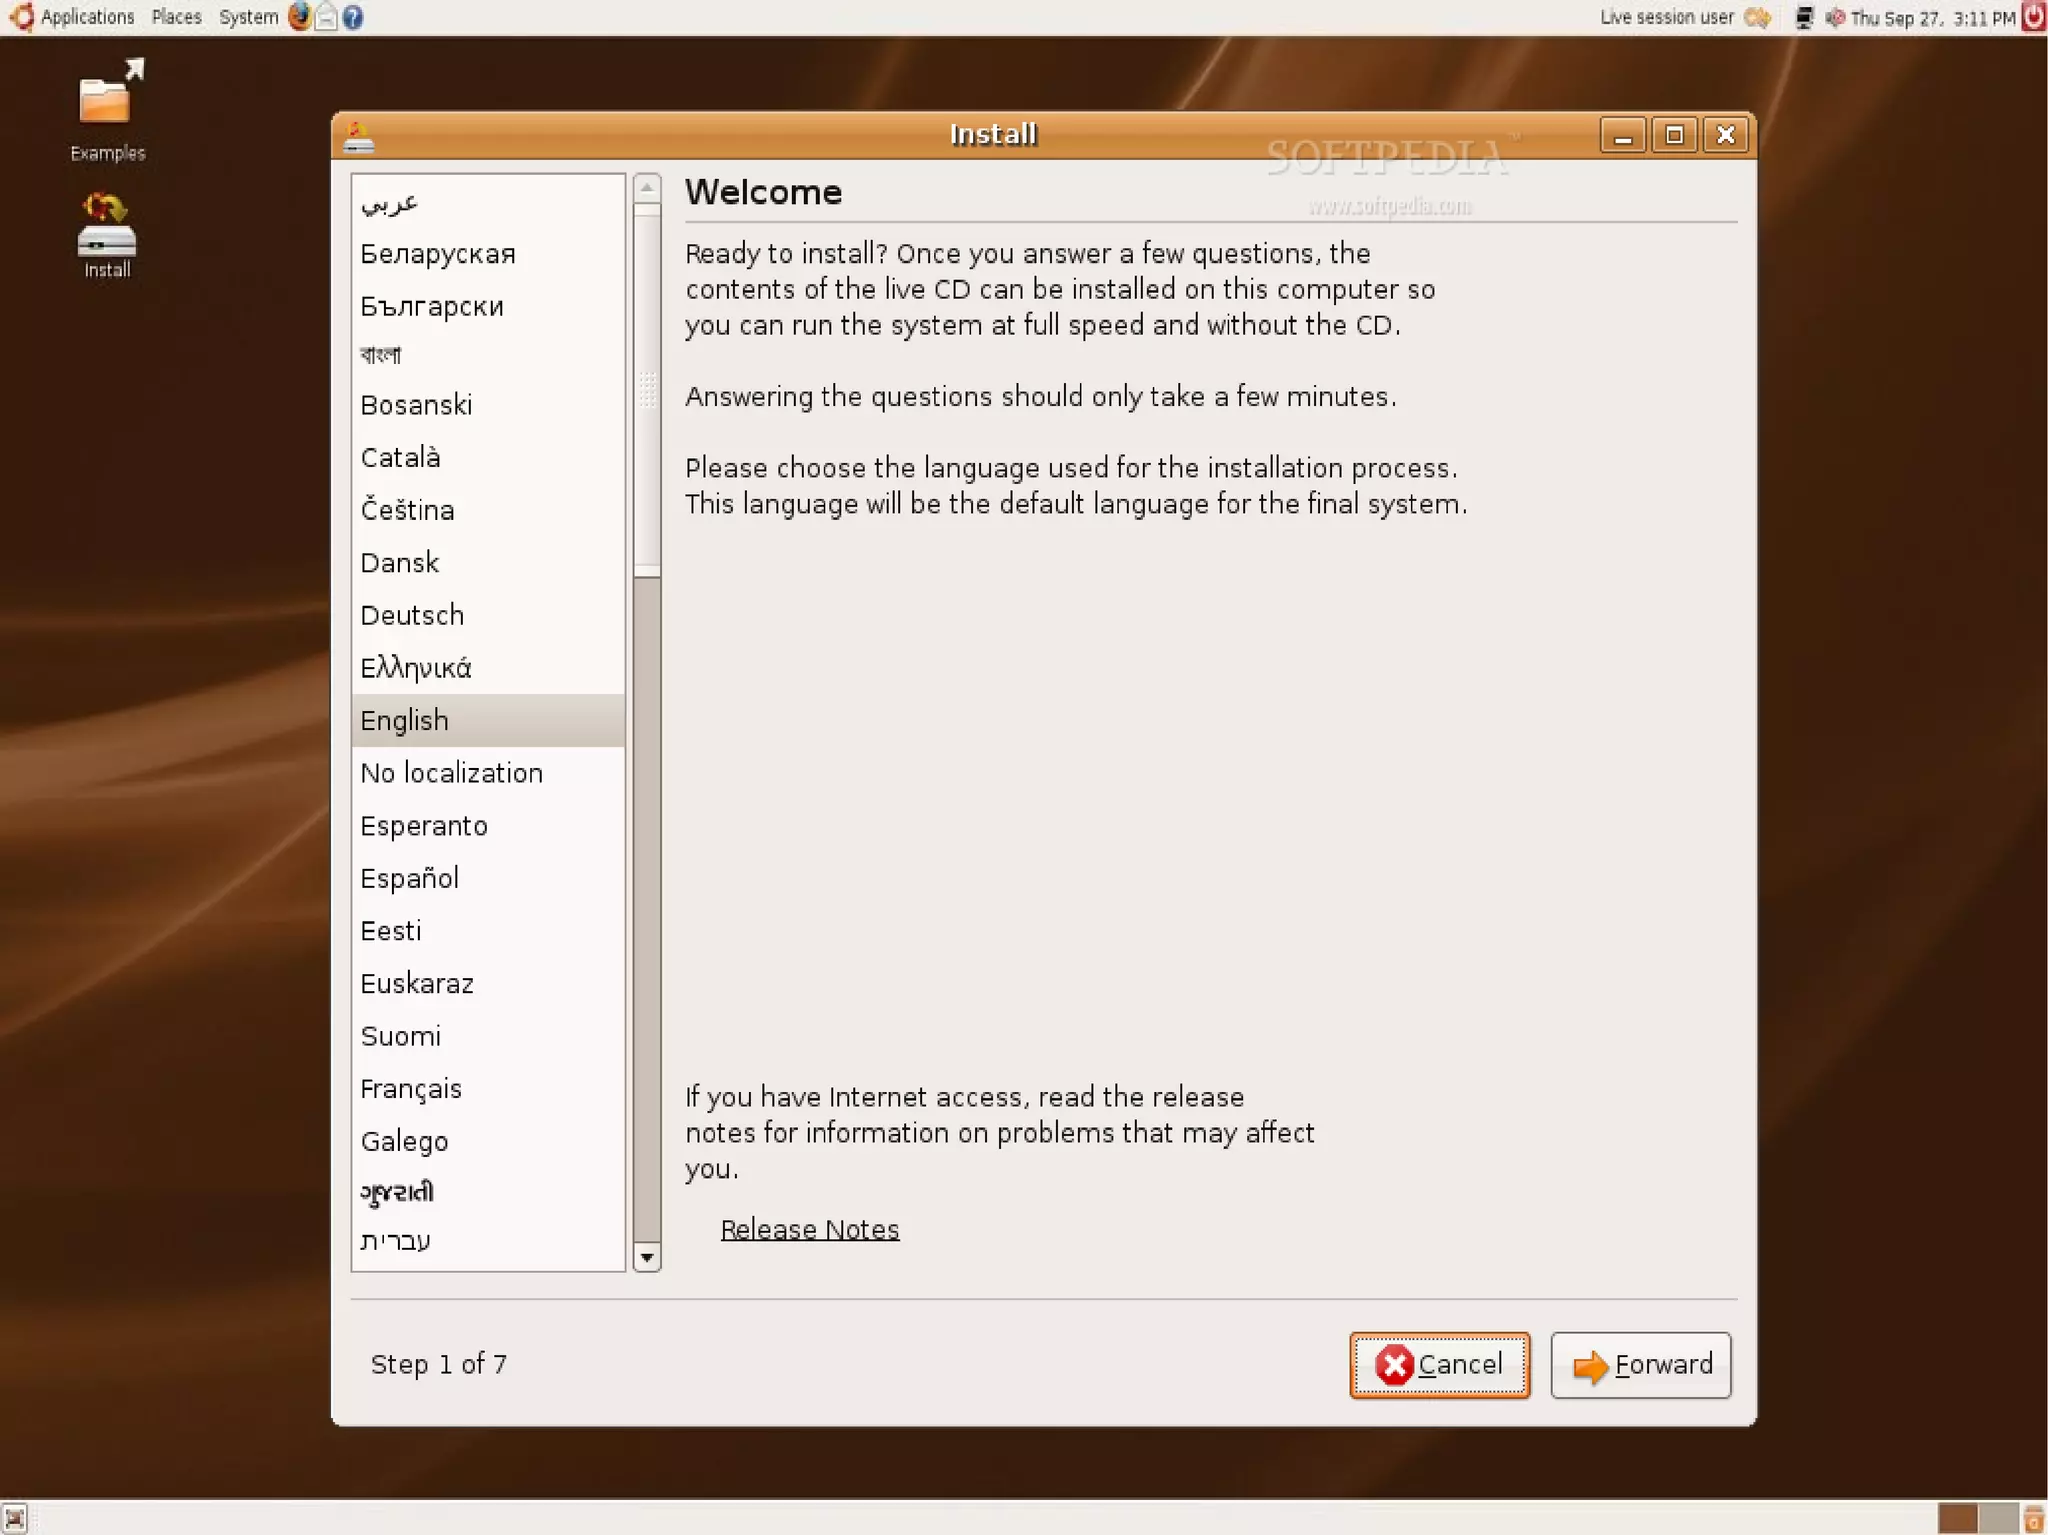Open the Firefox browser launcher icon
Image resolution: width=2048 pixels, height=1535 pixels.
pyautogui.click(x=299, y=17)
